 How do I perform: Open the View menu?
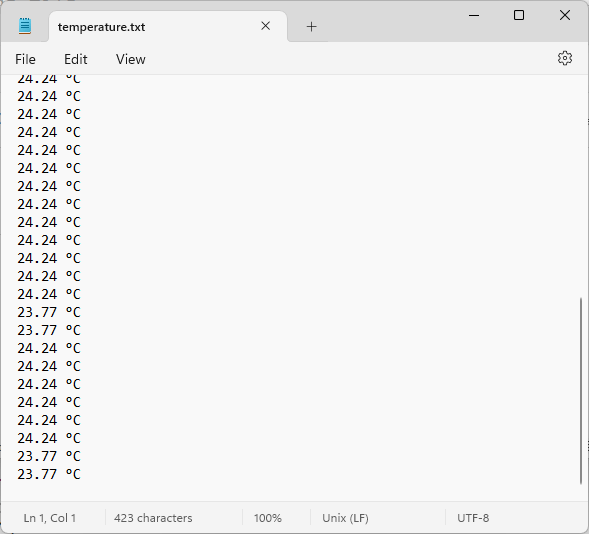click(x=130, y=59)
